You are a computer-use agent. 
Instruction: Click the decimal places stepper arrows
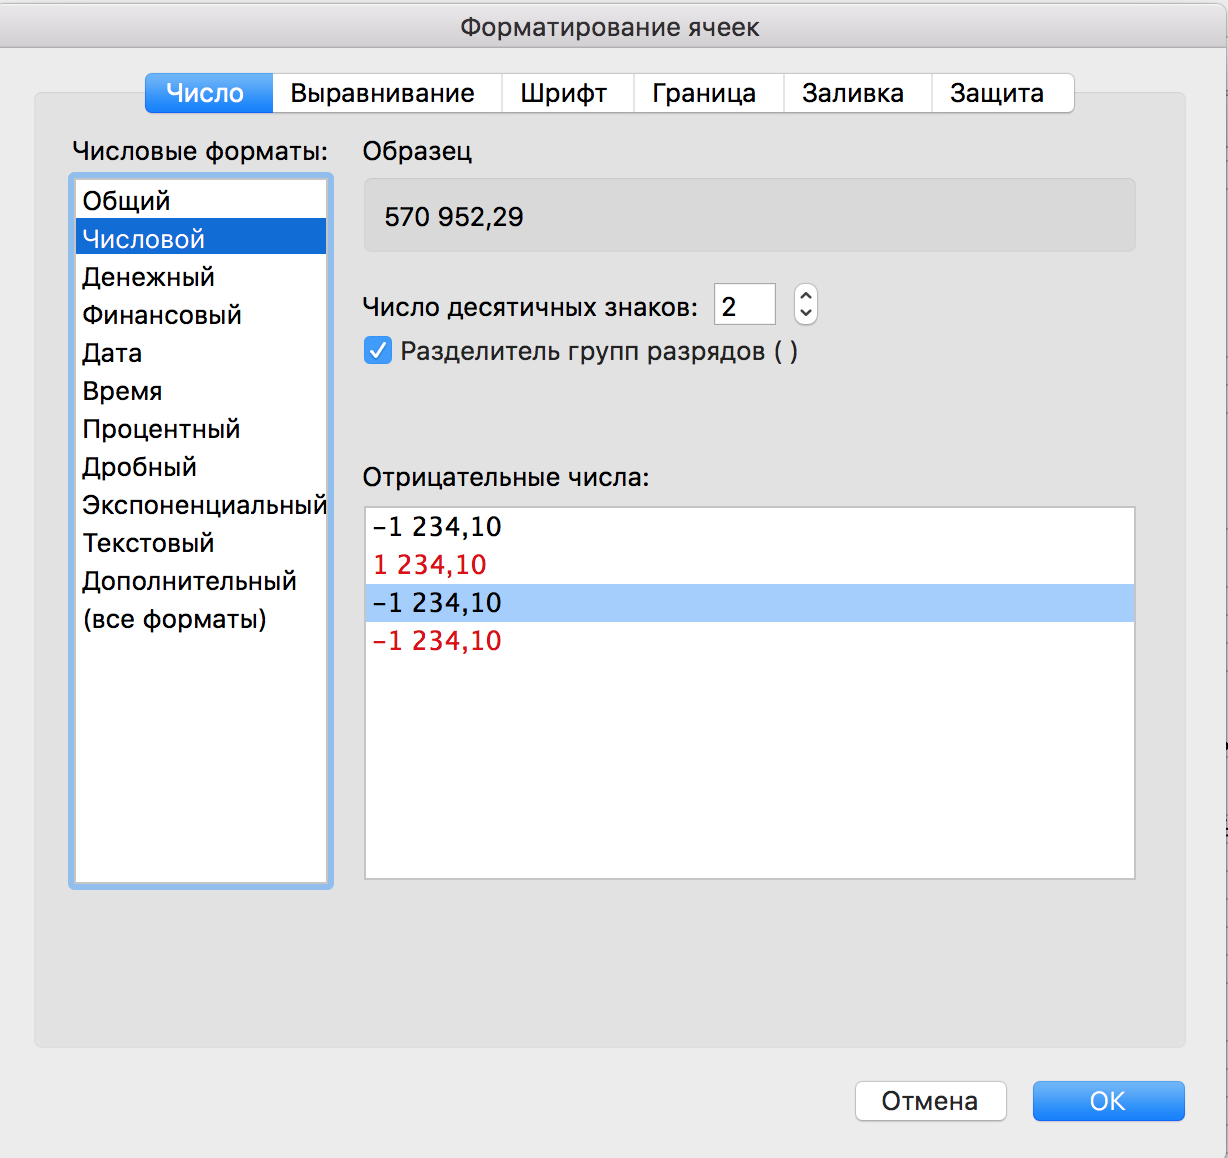[x=805, y=304]
